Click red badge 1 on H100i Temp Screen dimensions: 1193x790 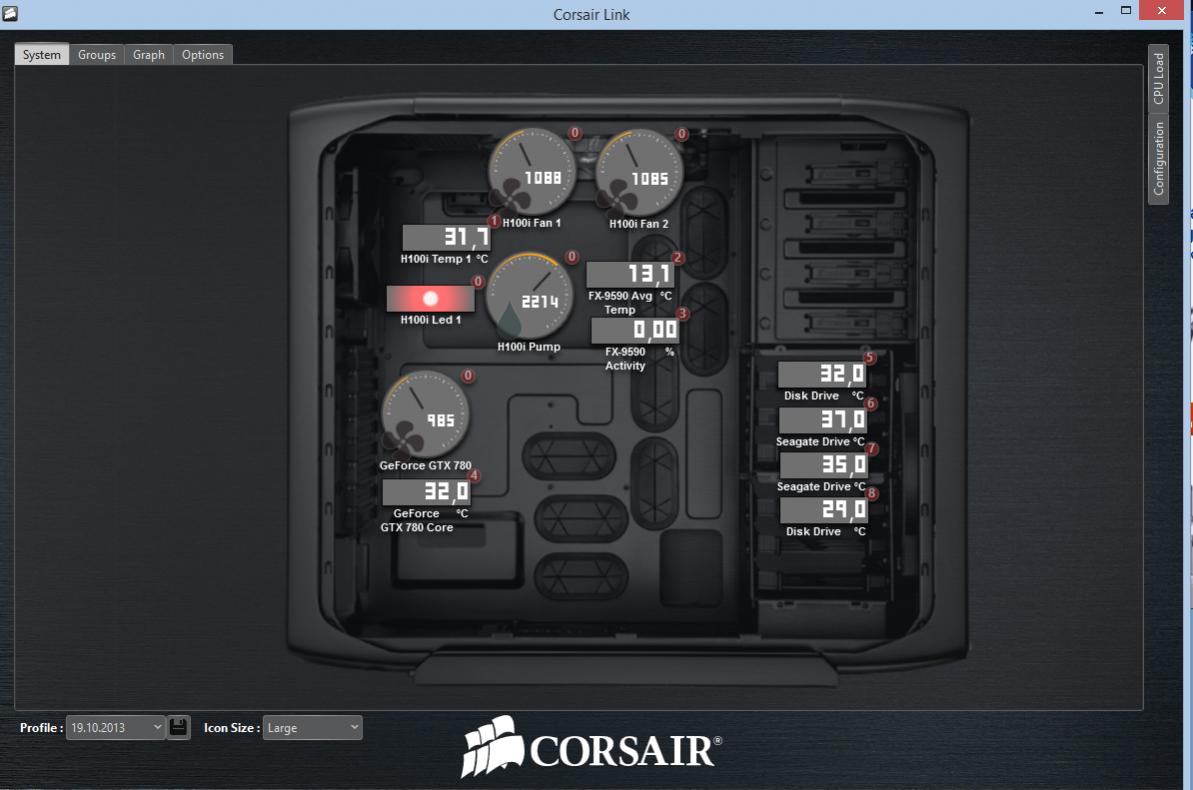click(x=493, y=221)
